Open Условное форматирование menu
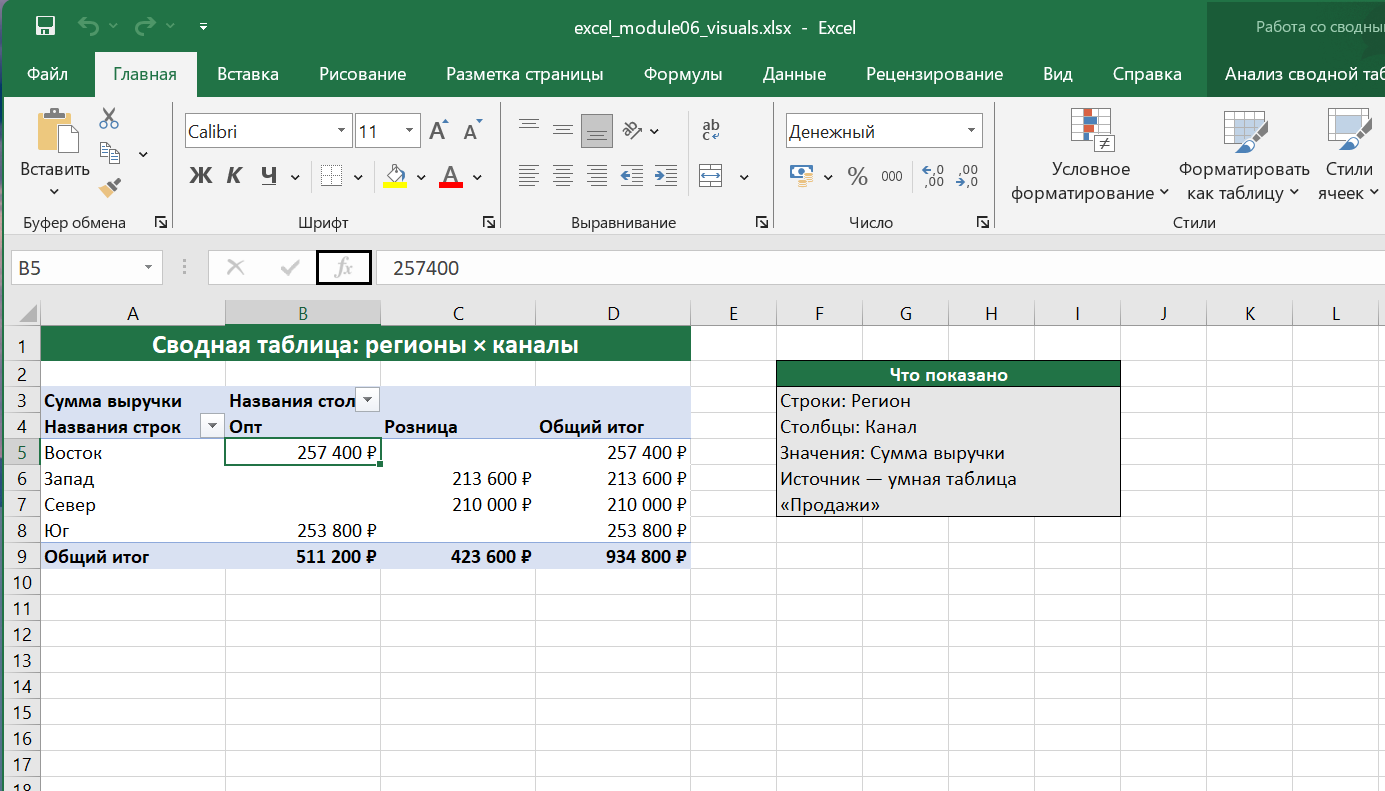1385x791 pixels. 1090,155
